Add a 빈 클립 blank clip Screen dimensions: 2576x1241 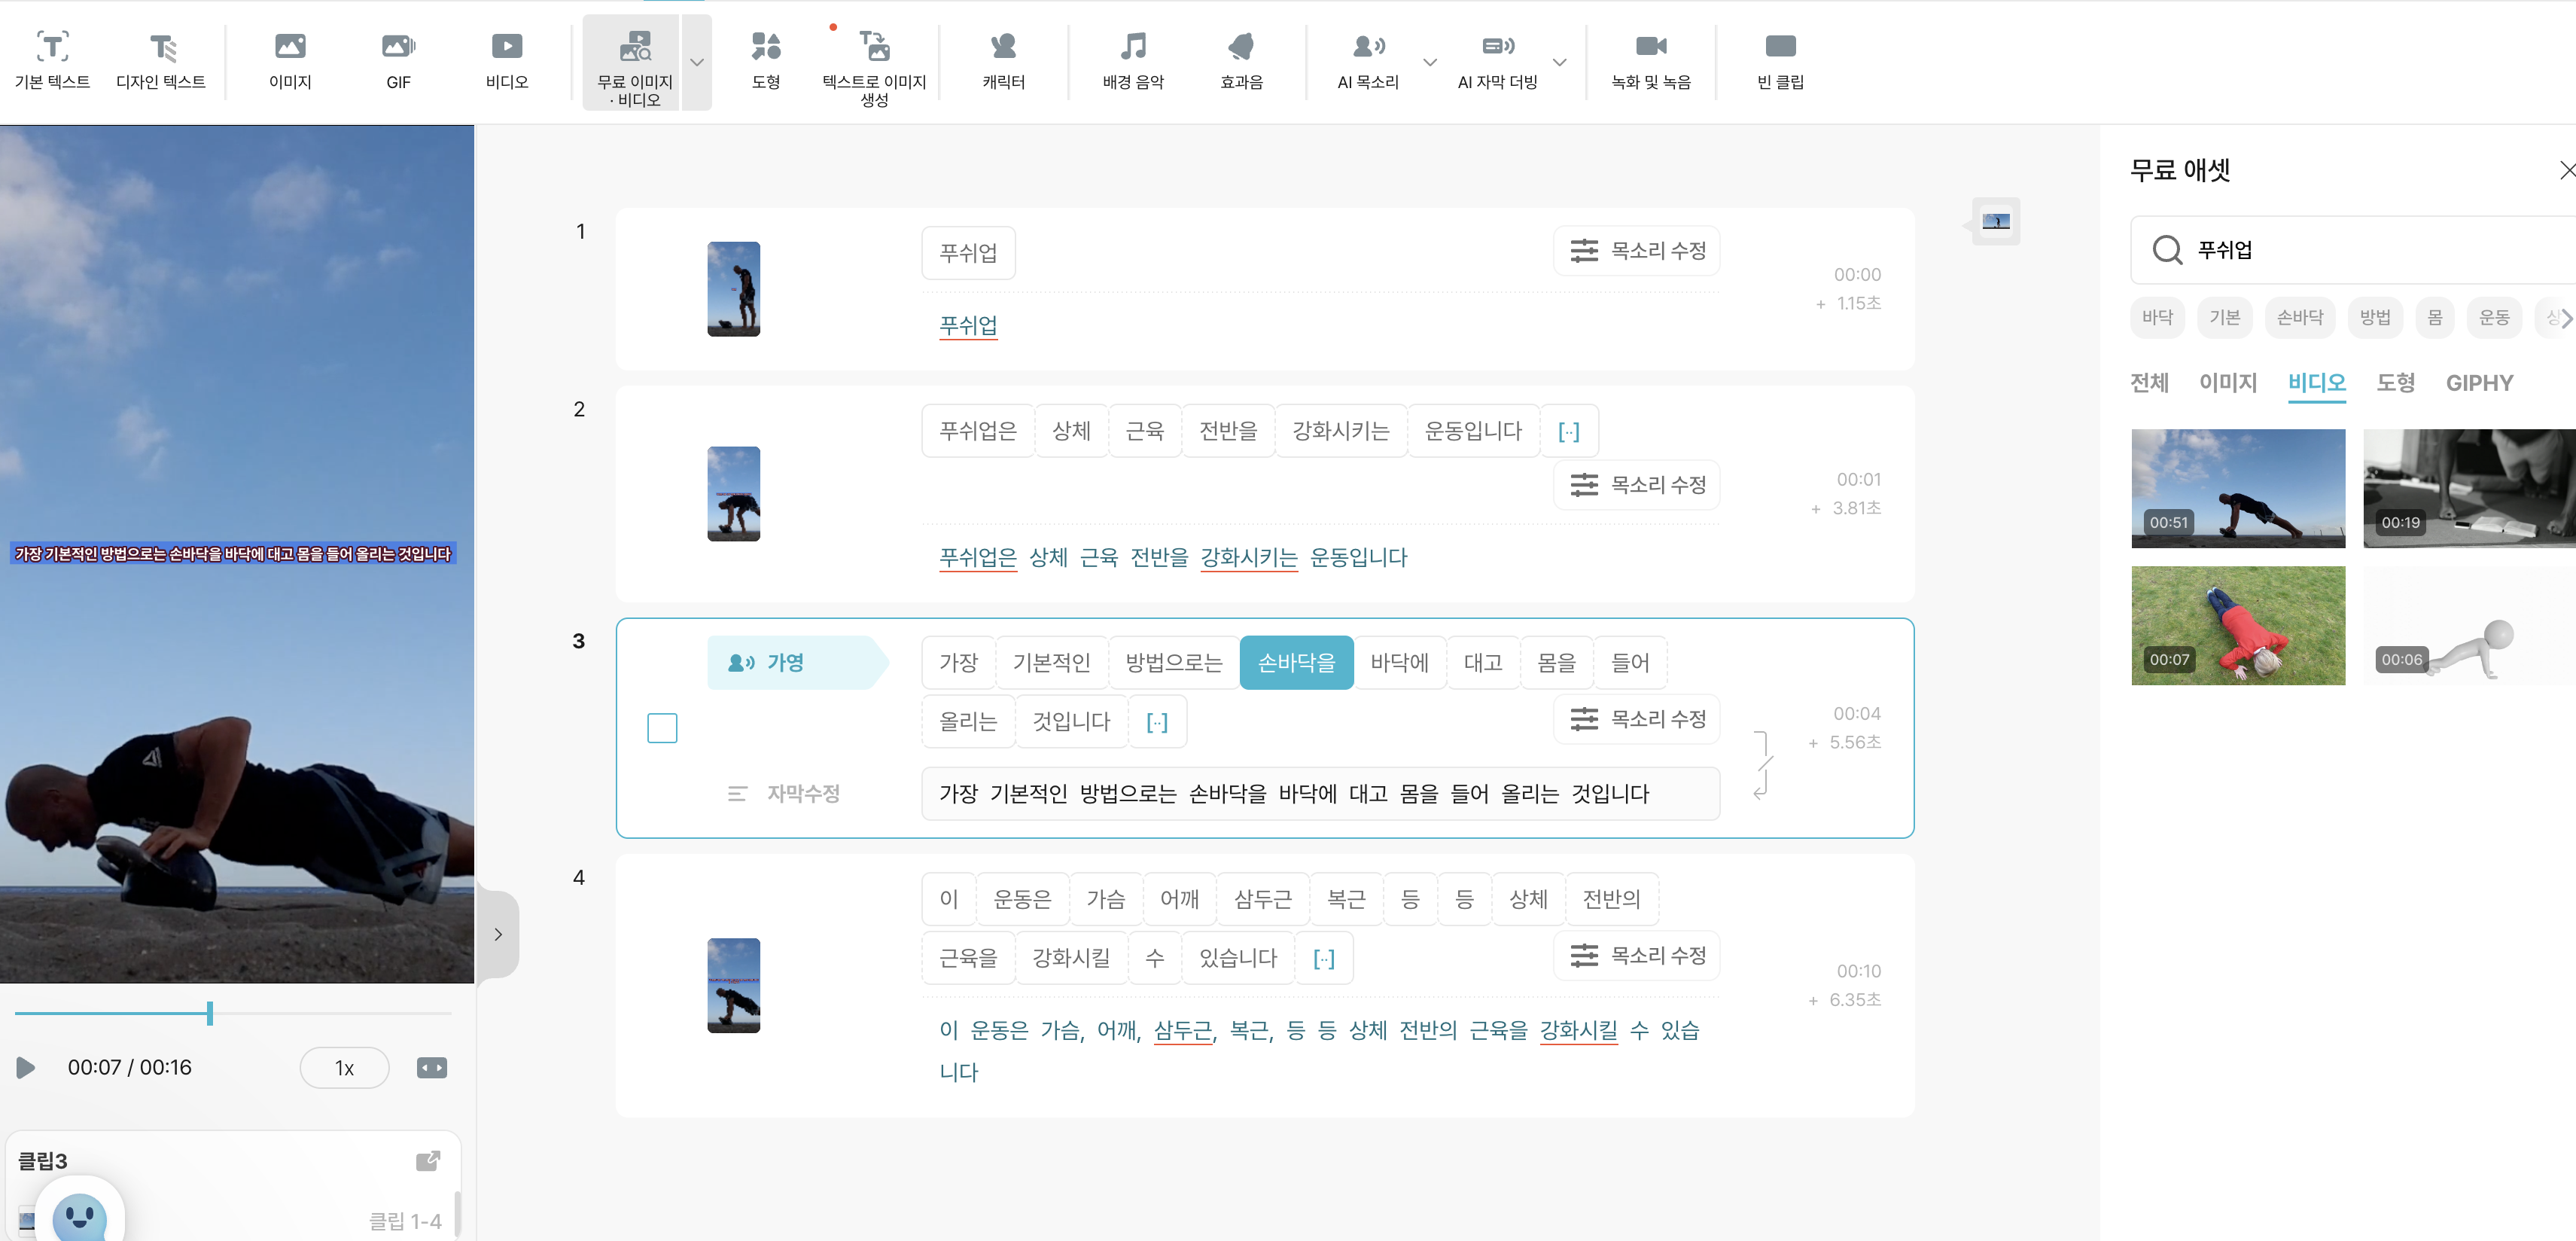pos(1780,61)
